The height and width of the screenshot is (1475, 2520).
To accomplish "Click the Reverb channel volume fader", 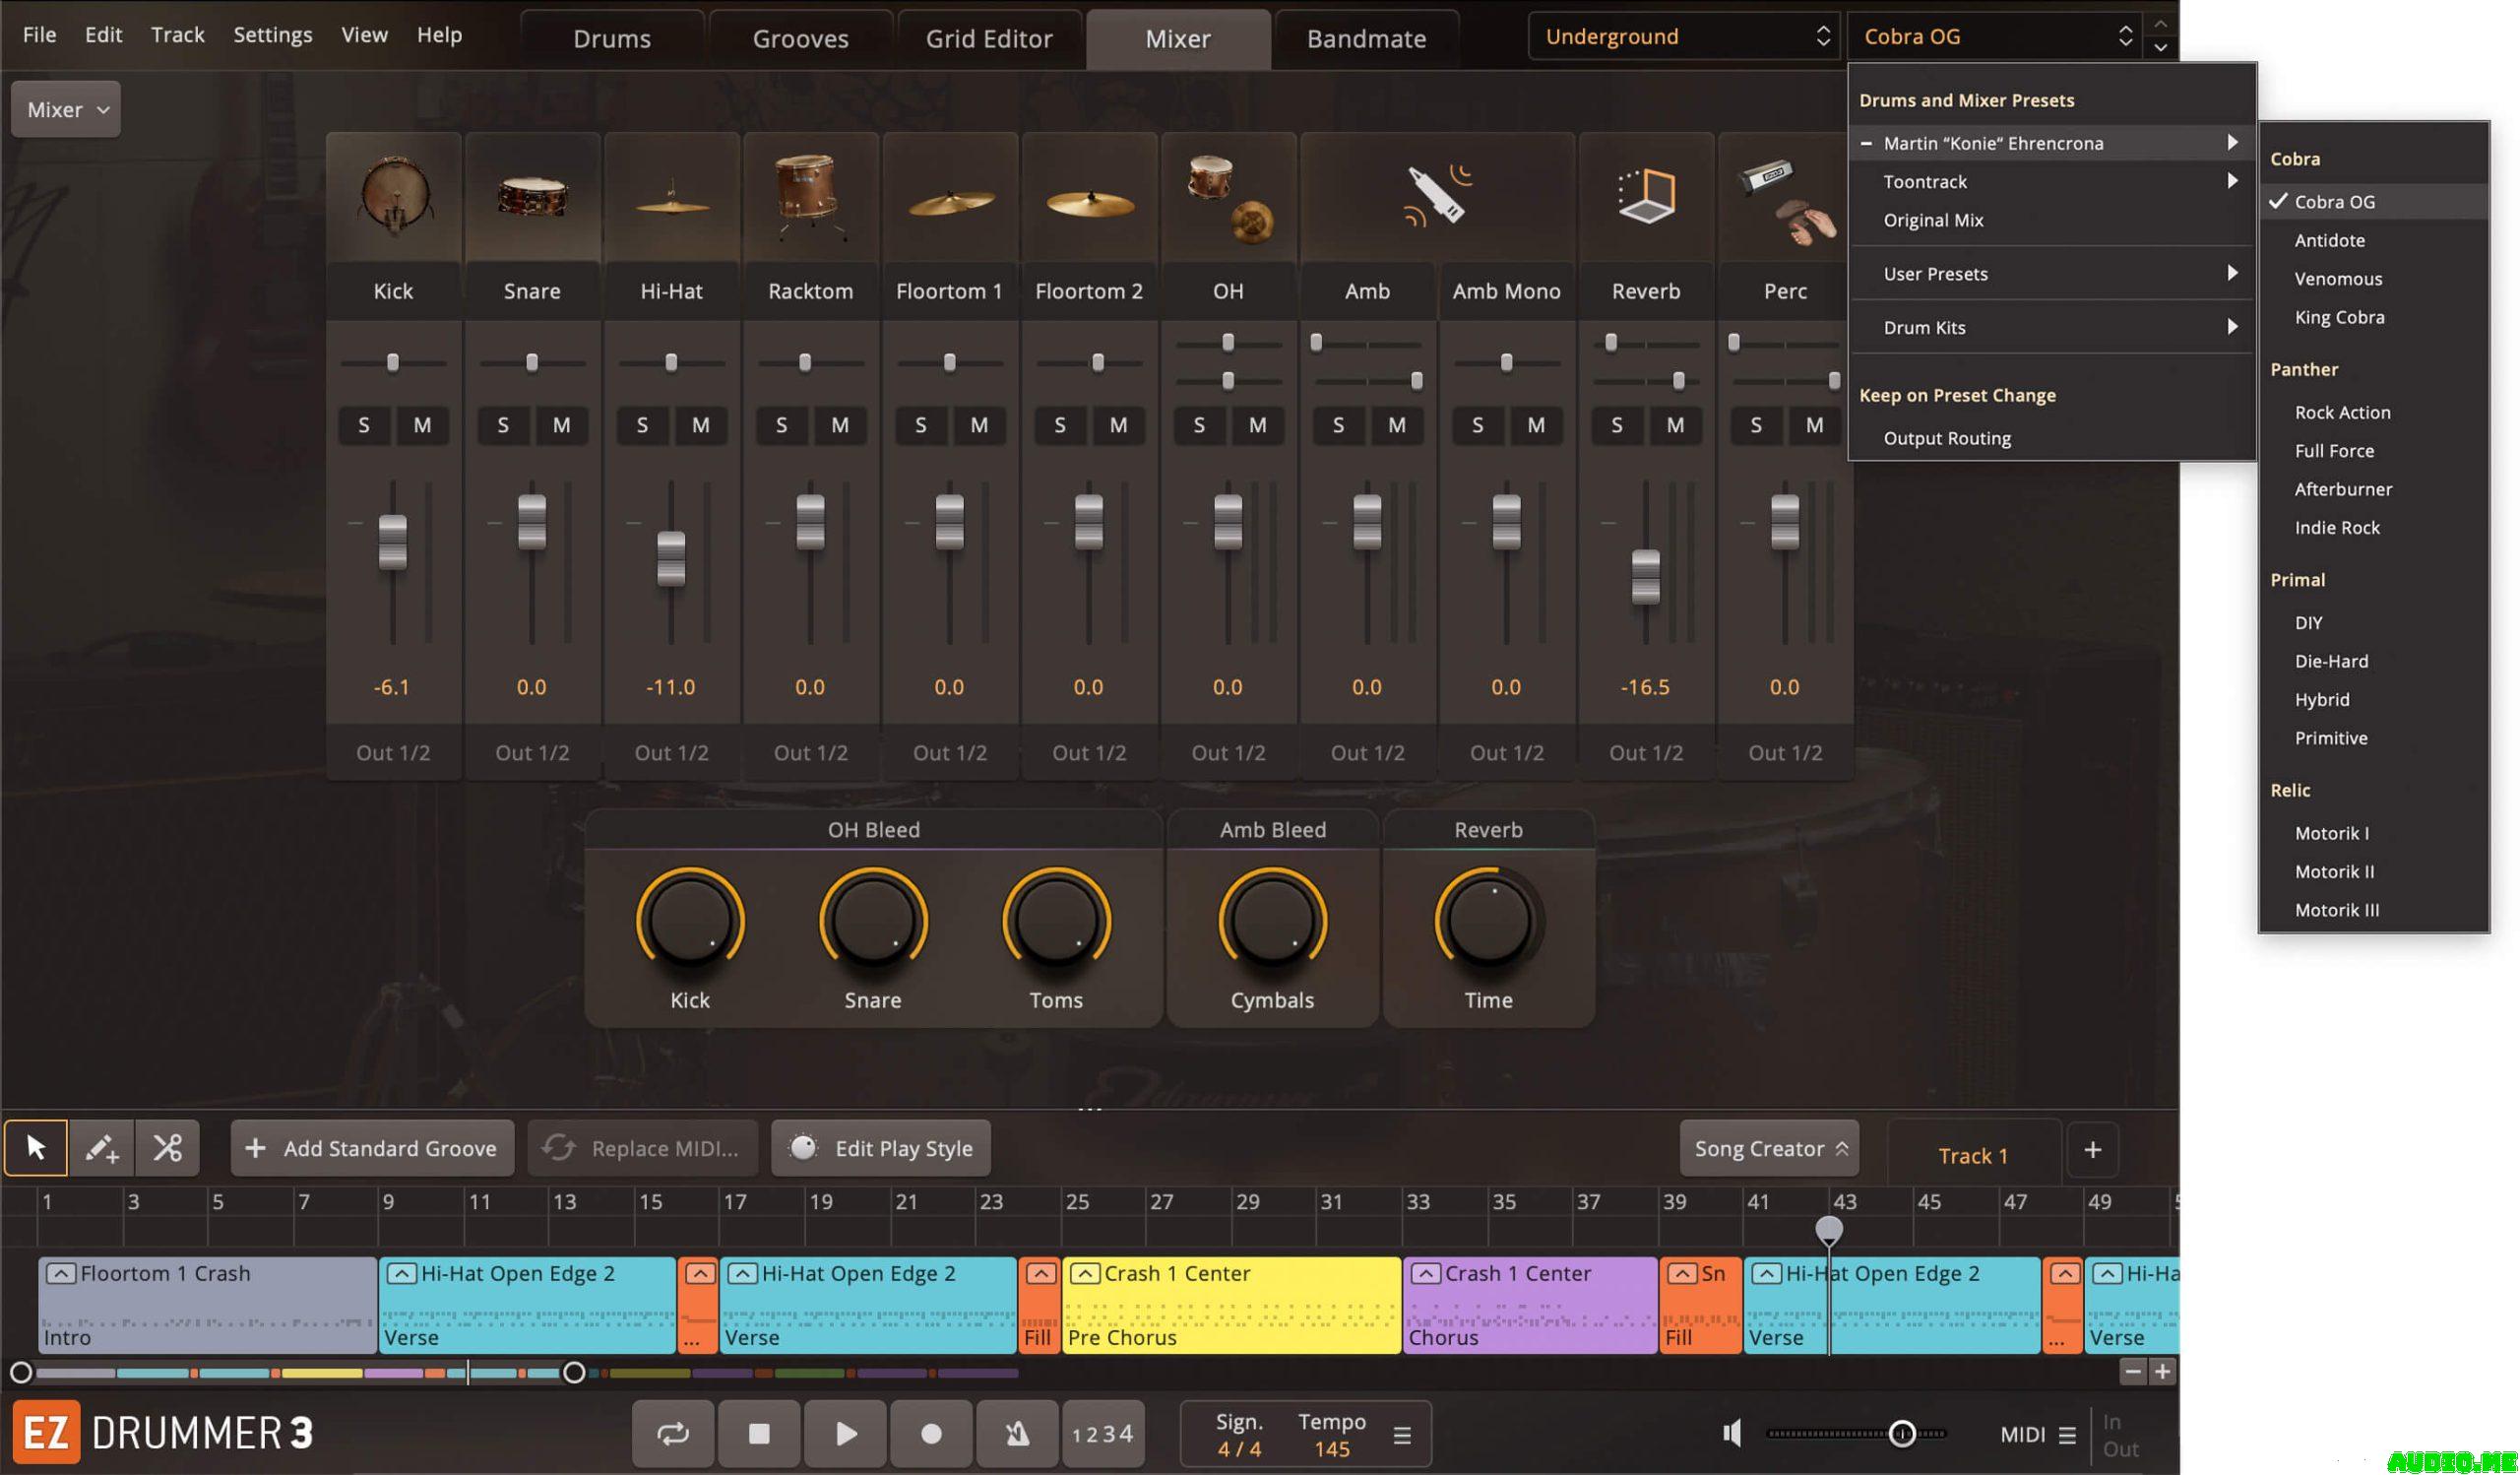I will (1646, 577).
